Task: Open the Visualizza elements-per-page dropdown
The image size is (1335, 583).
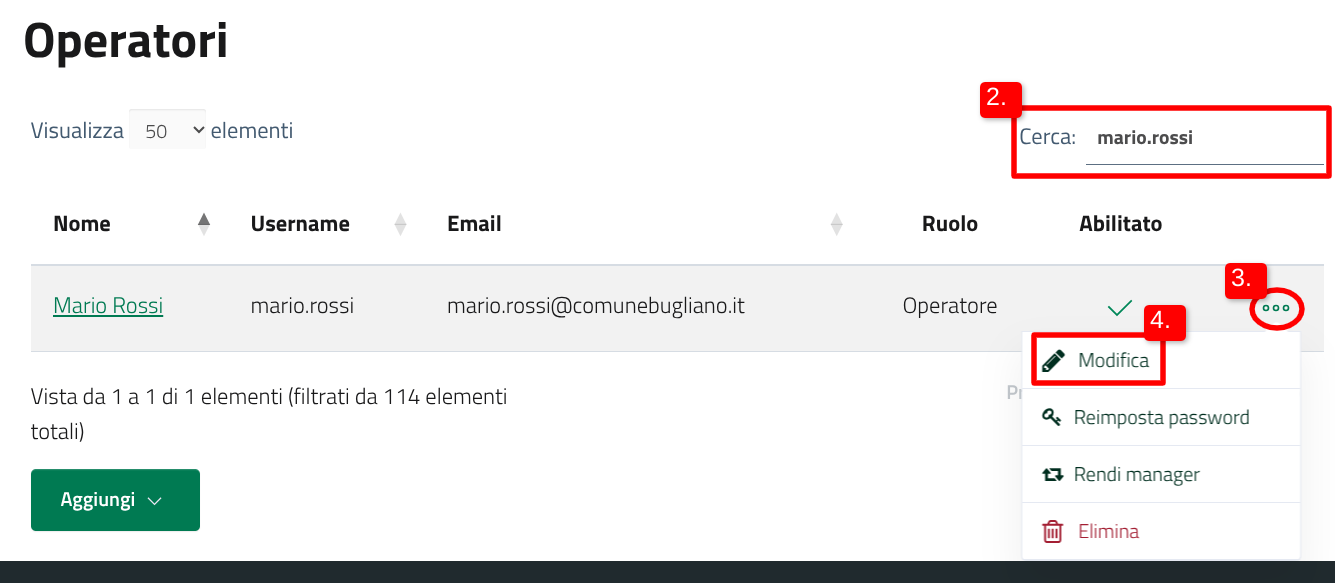Action: pos(167,130)
